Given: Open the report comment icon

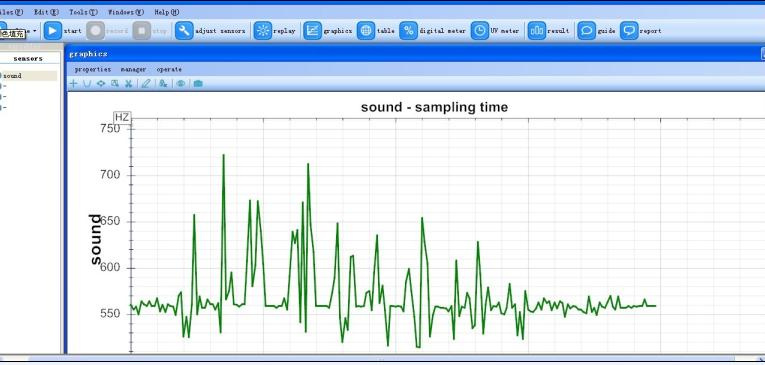Looking at the screenshot, I should 629,31.
